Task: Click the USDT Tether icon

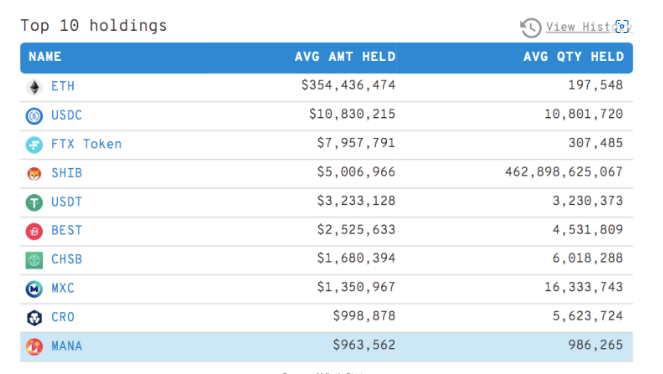Action: coord(34,202)
